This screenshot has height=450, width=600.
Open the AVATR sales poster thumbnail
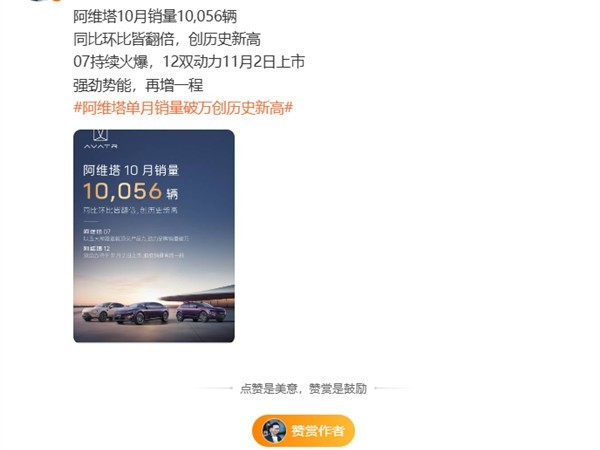(154, 236)
